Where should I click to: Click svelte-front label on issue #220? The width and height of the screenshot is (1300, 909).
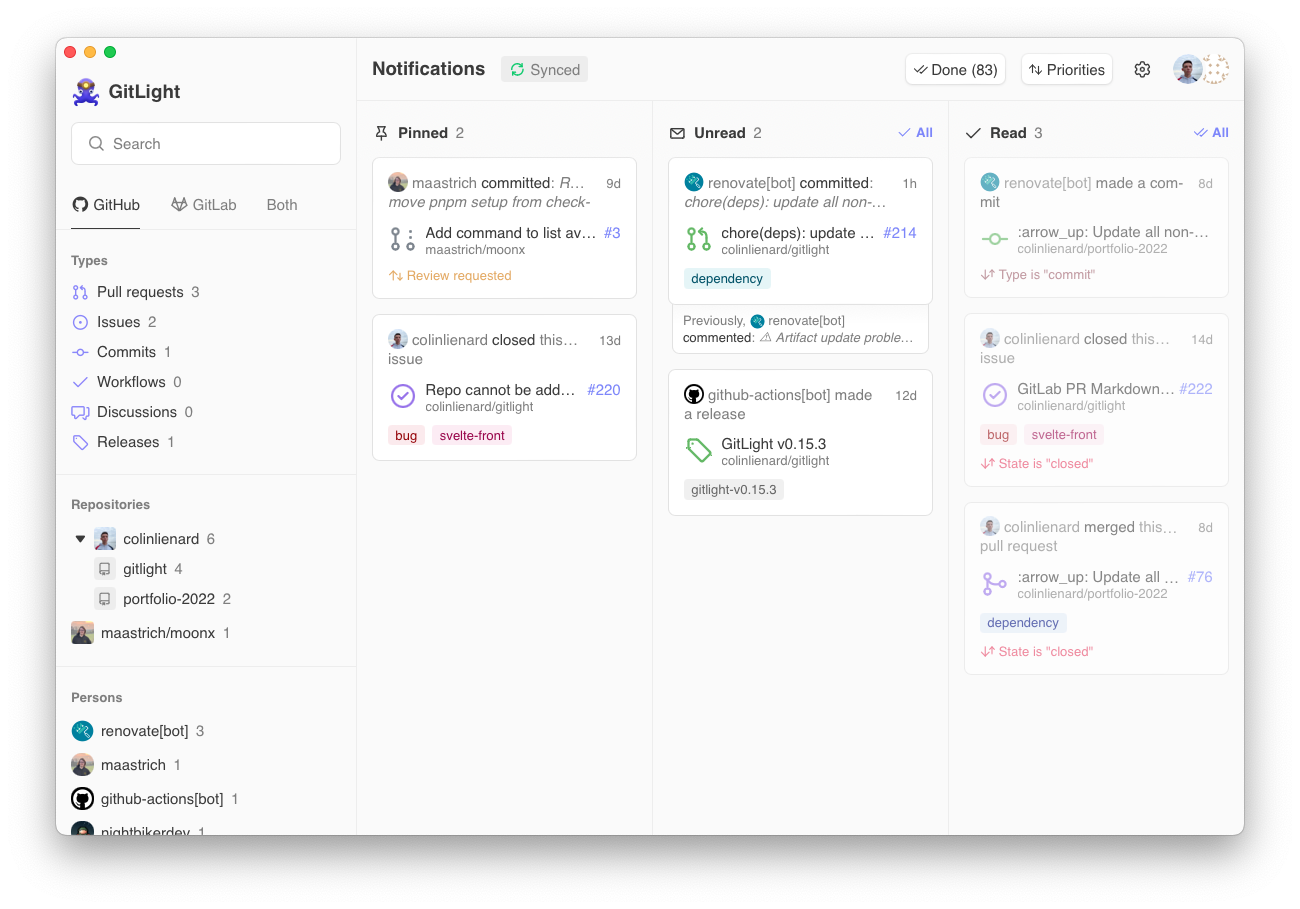click(472, 436)
